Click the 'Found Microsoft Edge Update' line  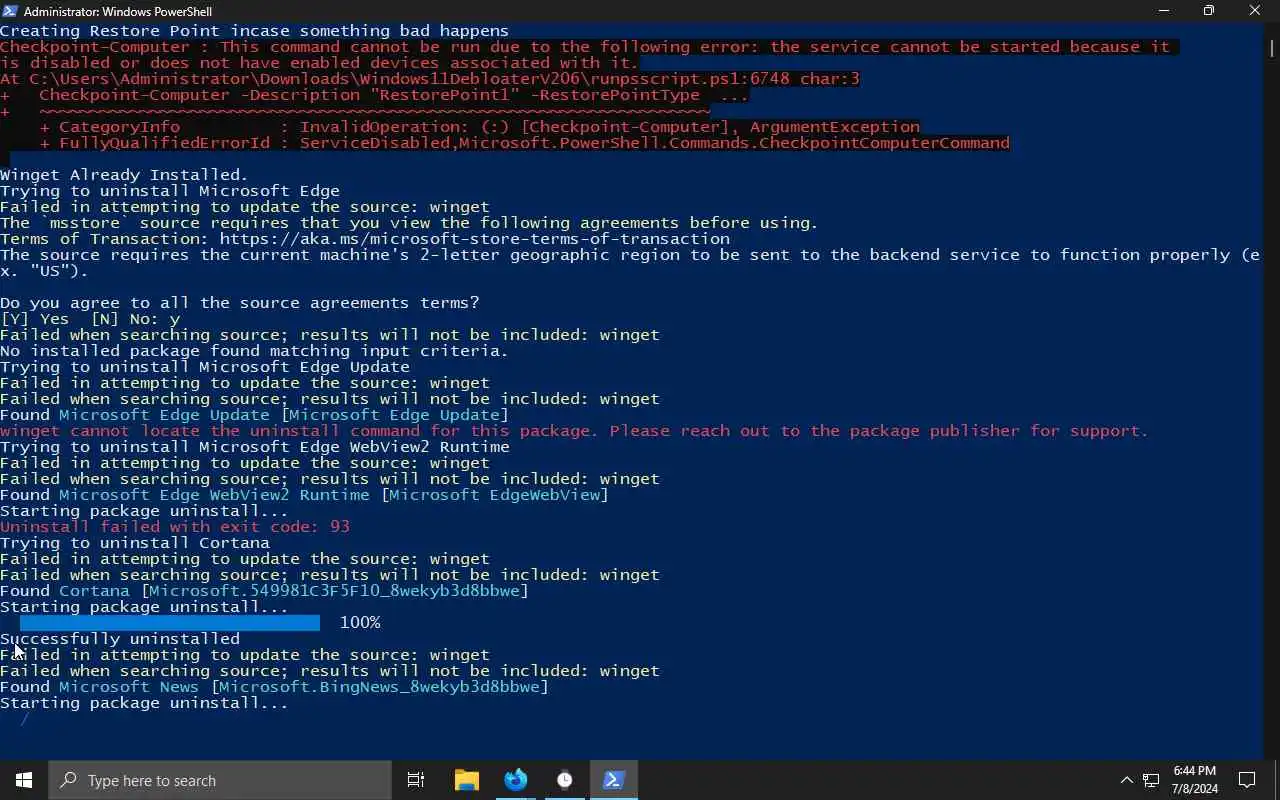point(254,415)
